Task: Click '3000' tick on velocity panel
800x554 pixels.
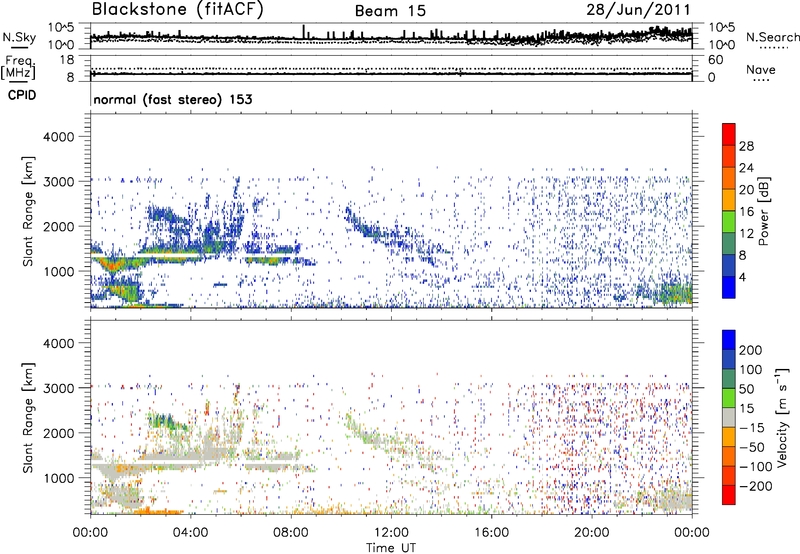Action: 59,388
